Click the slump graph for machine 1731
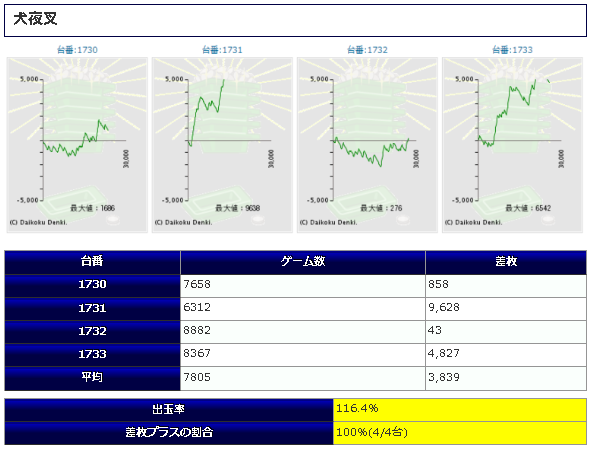Image resolution: width=590 pixels, height=450 pixels. click(x=222, y=145)
